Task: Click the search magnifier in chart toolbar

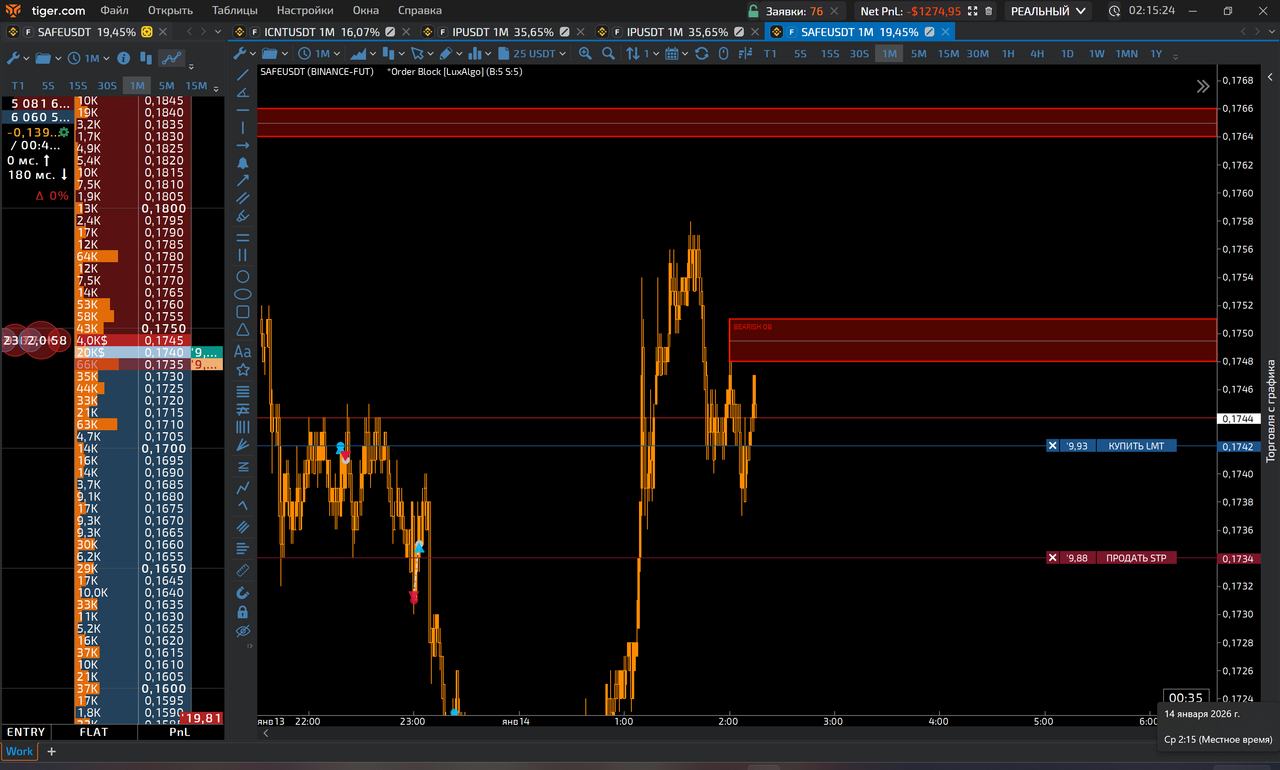Action: point(607,54)
